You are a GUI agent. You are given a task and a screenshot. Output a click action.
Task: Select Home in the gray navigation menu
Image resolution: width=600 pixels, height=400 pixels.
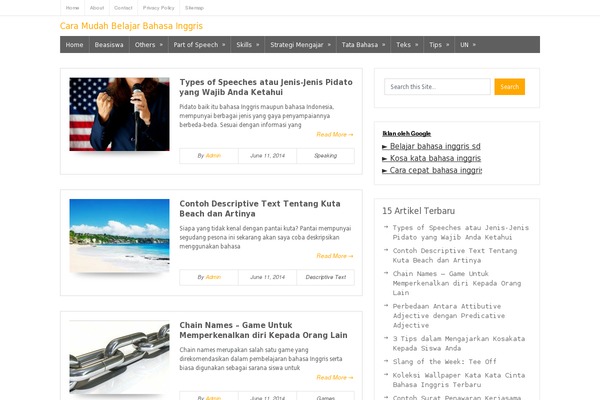coord(74,45)
